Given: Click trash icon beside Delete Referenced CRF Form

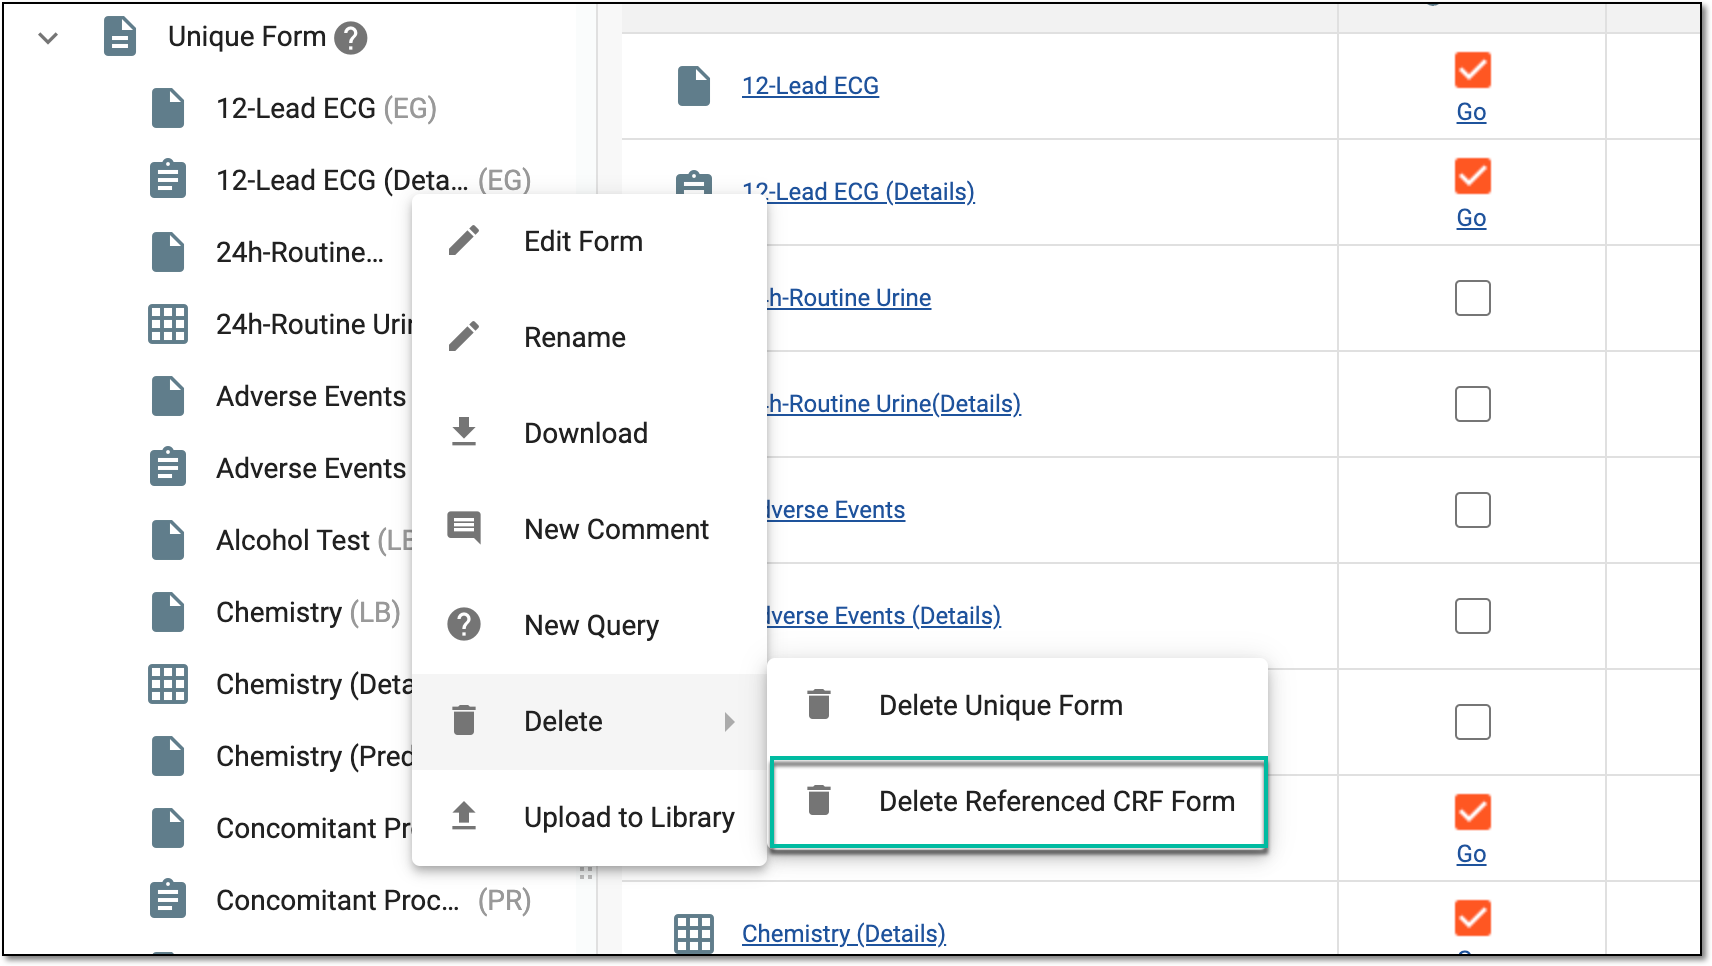Looking at the screenshot, I should (819, 800).
